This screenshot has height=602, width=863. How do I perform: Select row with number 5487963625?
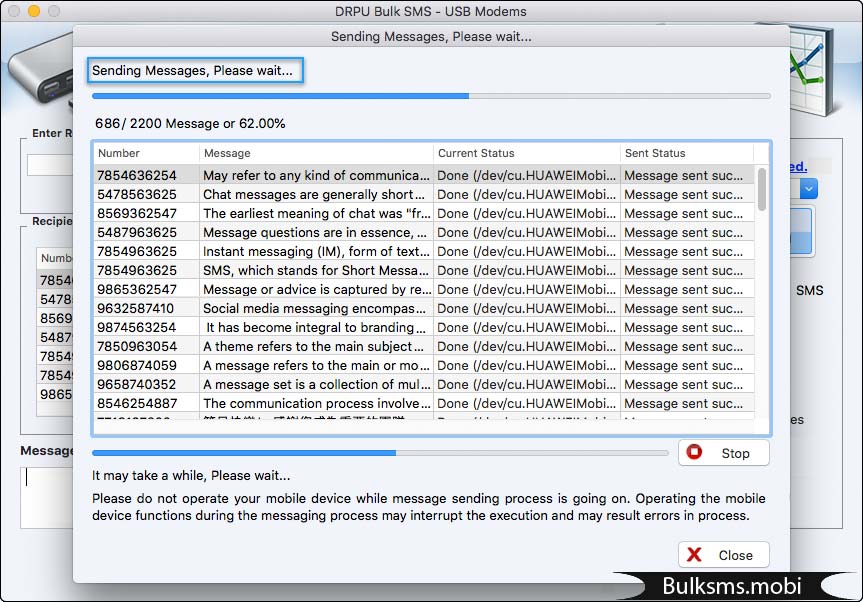click(x=424, y=232)
